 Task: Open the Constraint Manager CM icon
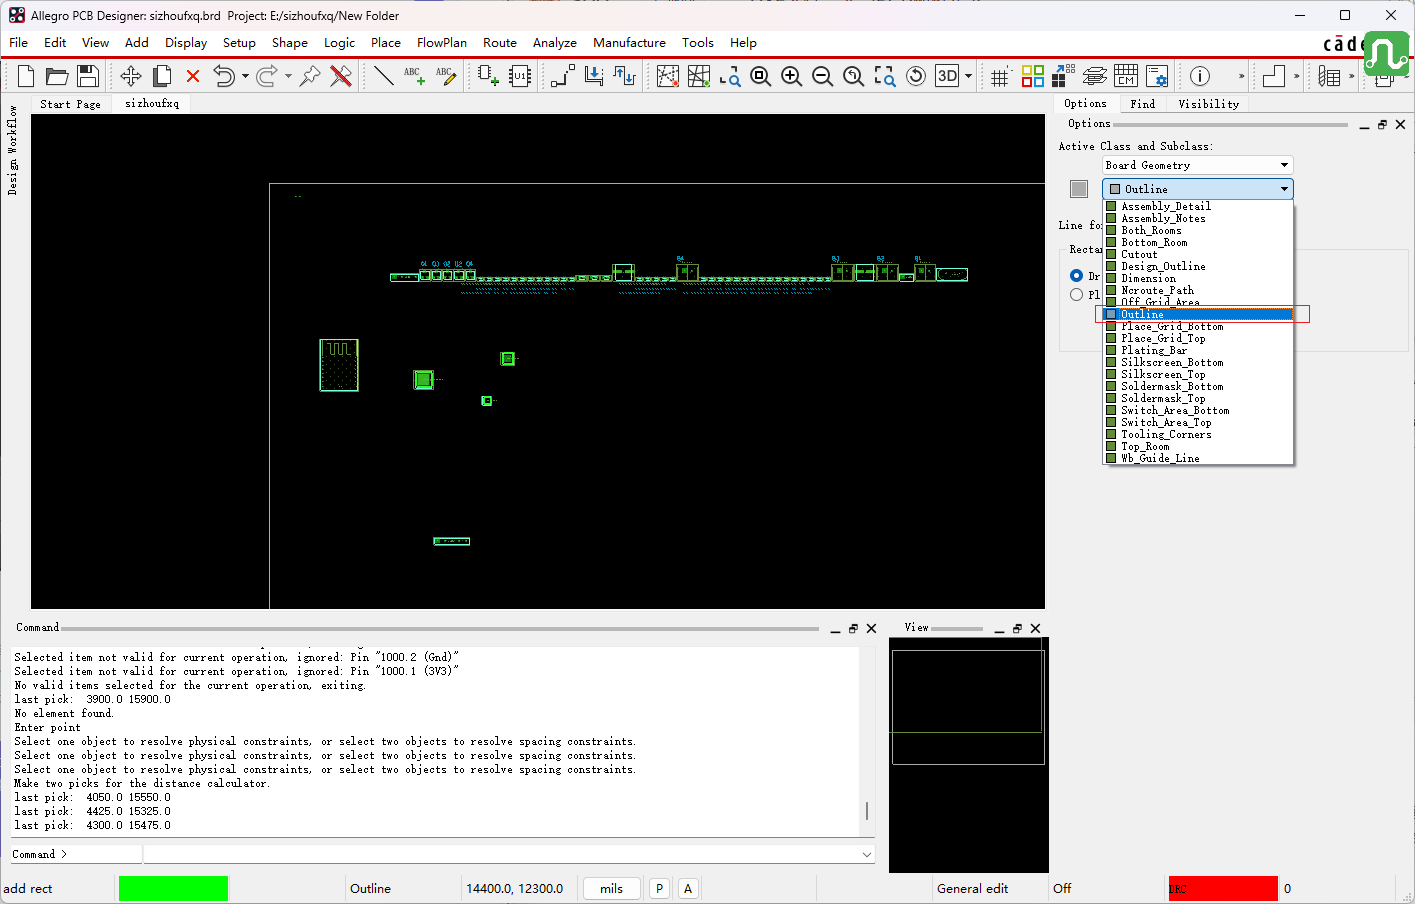pyautogui.click(x=1126, y=76)
